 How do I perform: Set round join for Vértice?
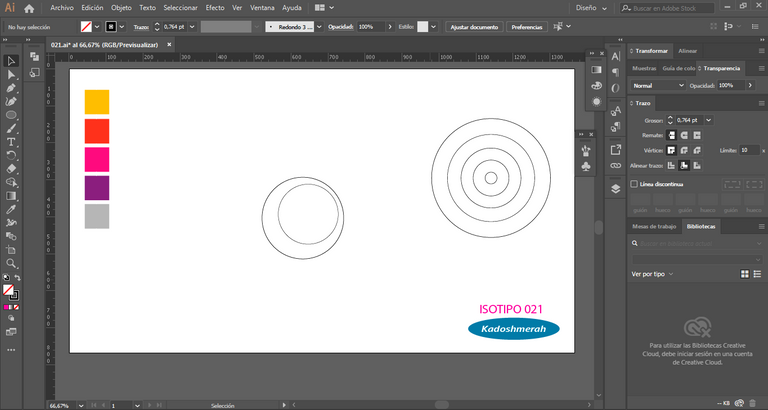684,150
